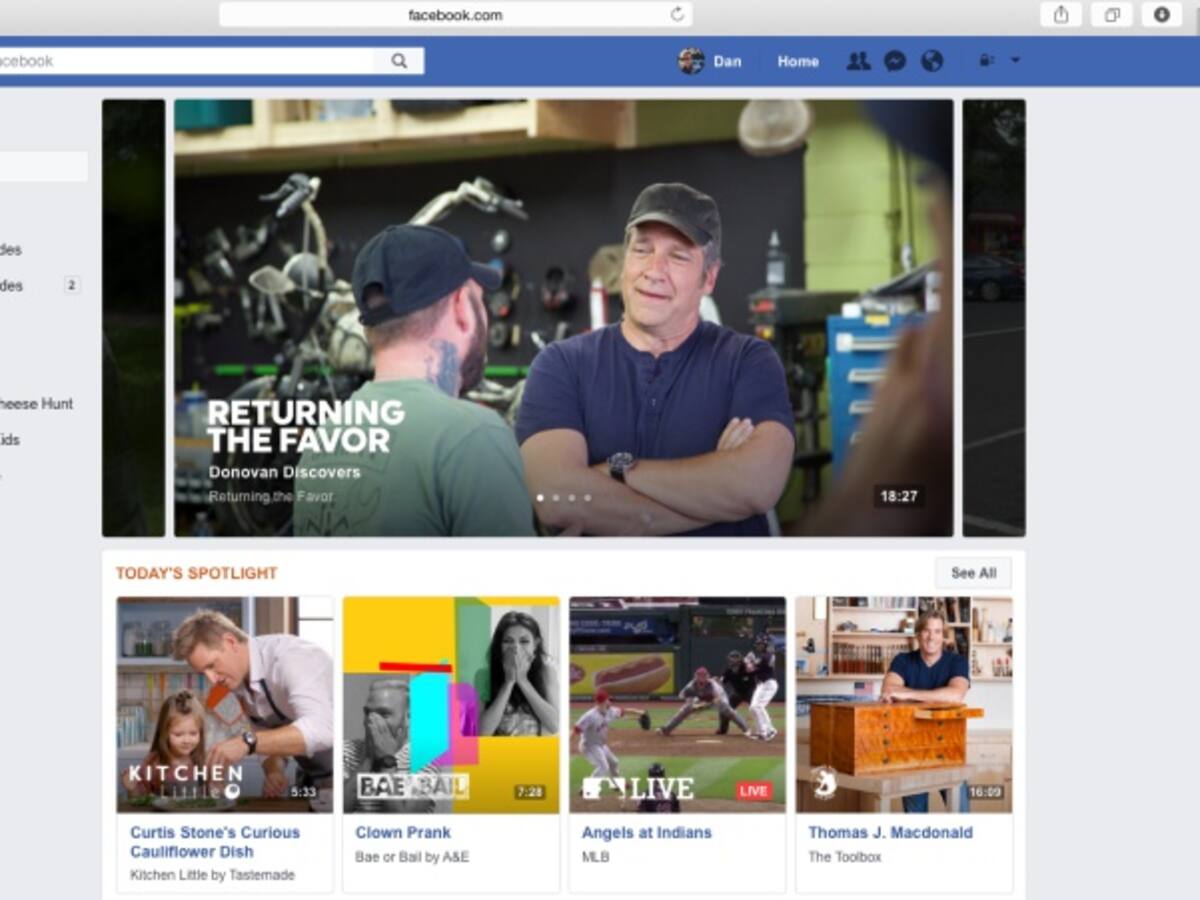Click the 5:33 duration badge
Viewport: 1200px width, 900px height.
point(303,792)
